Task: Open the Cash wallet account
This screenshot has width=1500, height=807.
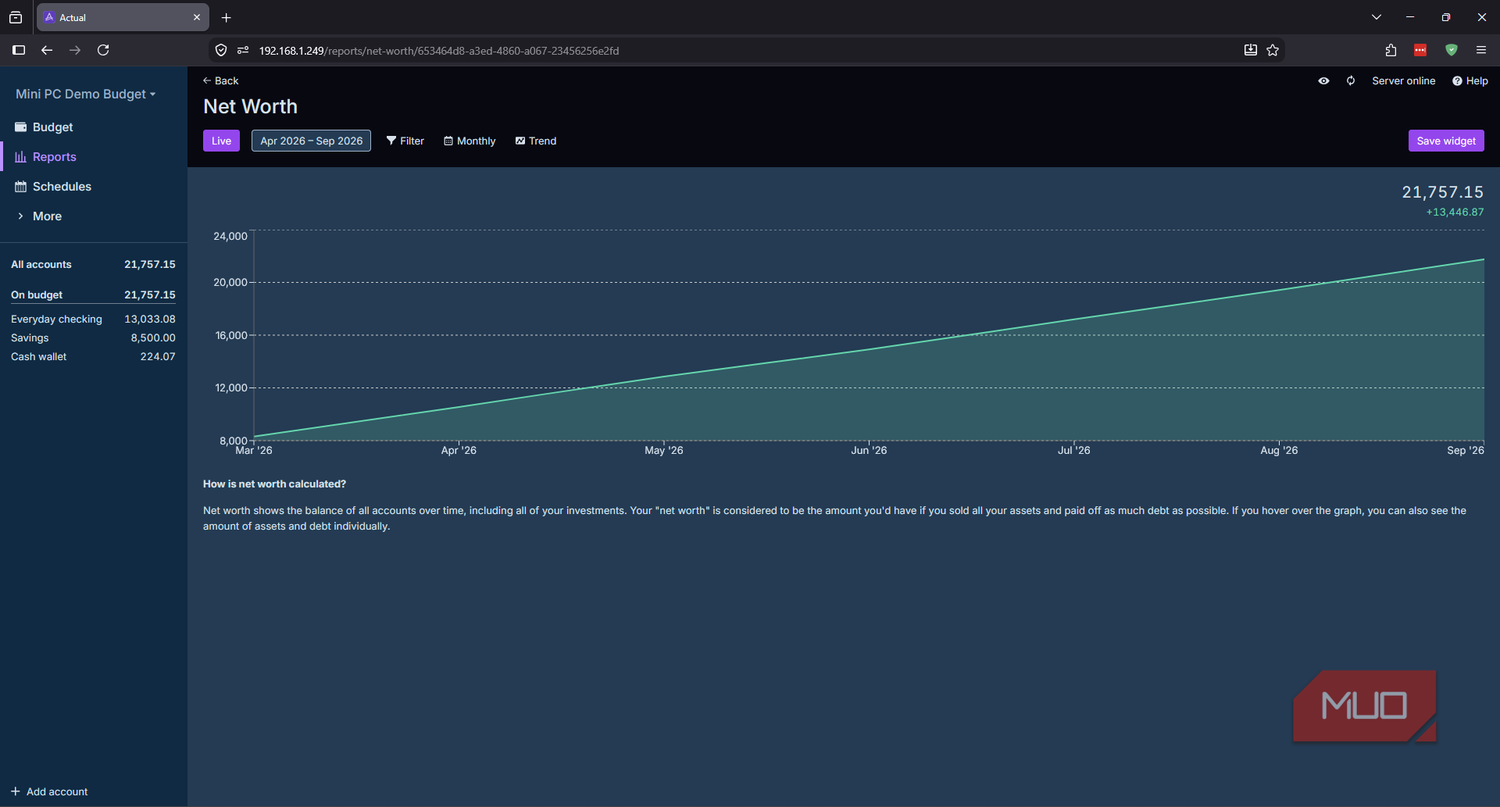Action: tap(93, 357)
